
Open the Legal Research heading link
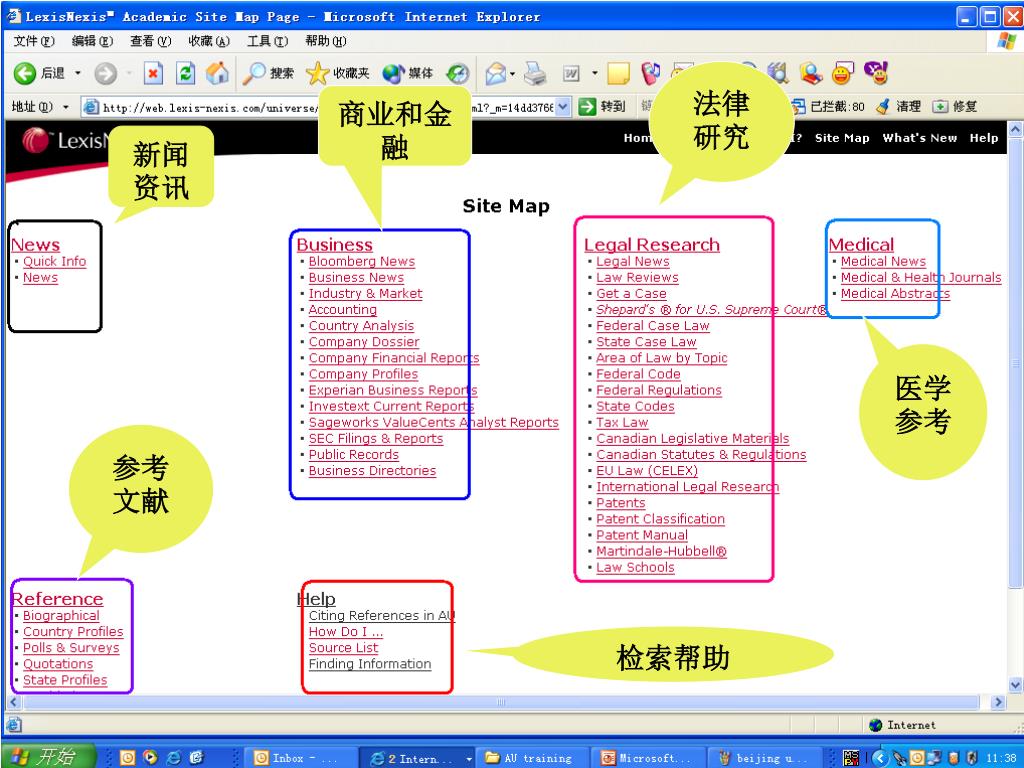pos(652,244)
